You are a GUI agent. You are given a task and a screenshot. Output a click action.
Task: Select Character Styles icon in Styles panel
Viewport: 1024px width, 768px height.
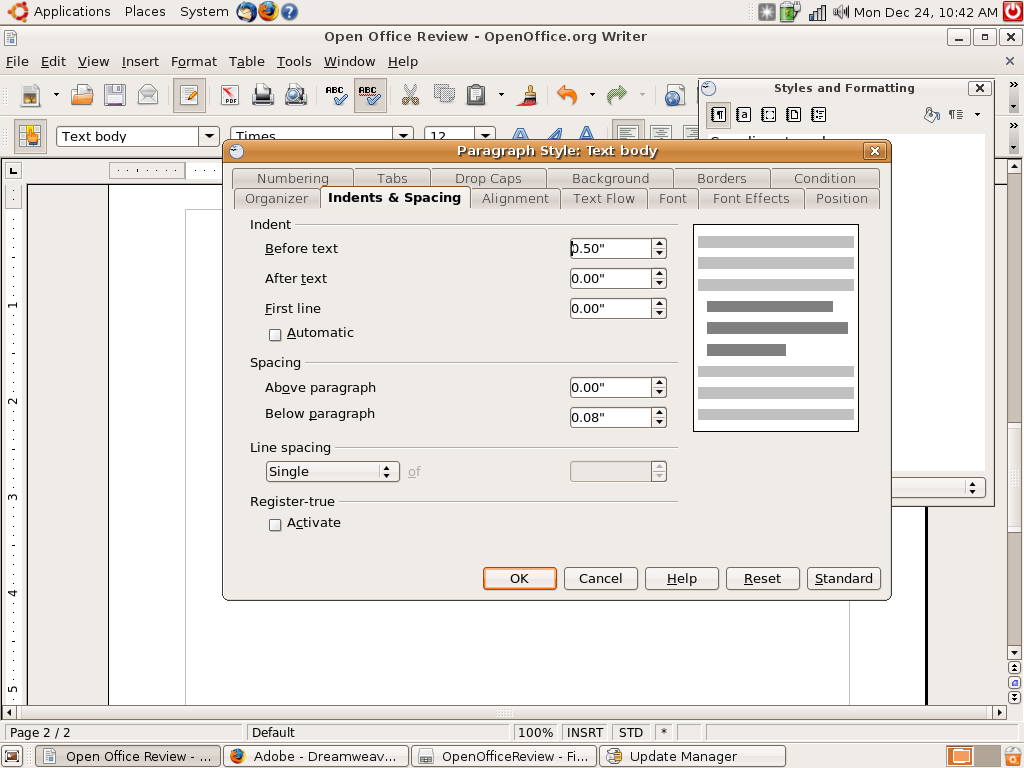click(x=743, y=115)
